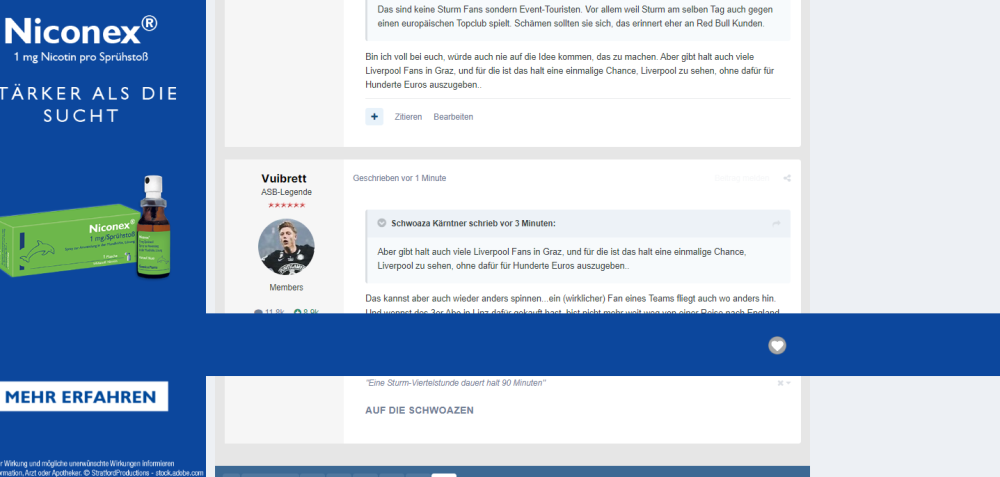Viewport: 1000px width, 477px height.
Task: Collapse the Schwoaza Kärntner quote block
Action: pyautogui.click(x=381, y=223)
